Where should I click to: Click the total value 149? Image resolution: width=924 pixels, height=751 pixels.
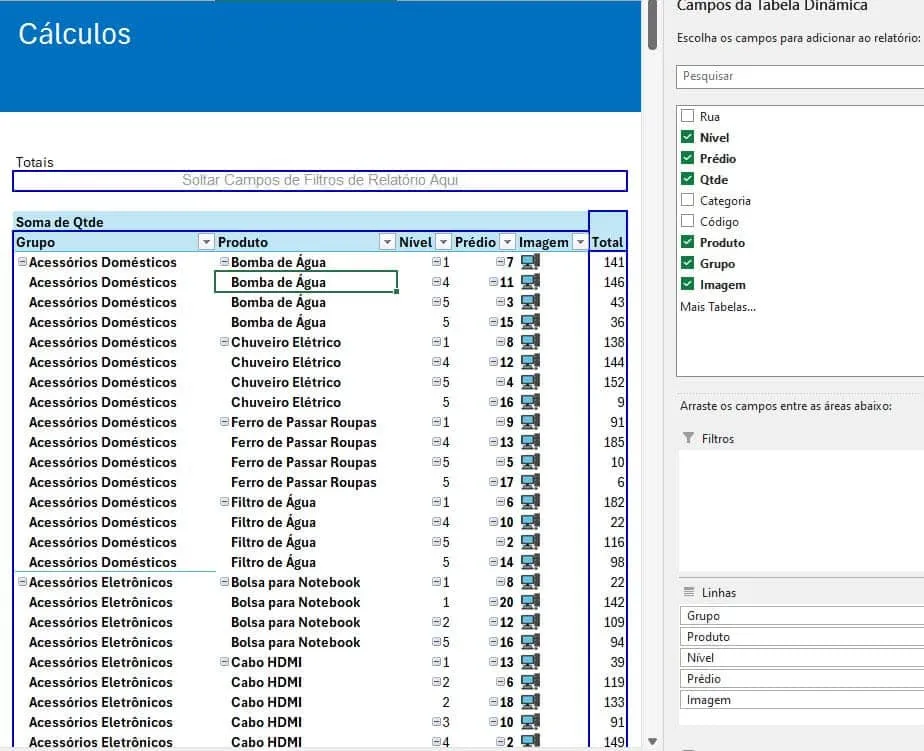click(x=614, y=742)
